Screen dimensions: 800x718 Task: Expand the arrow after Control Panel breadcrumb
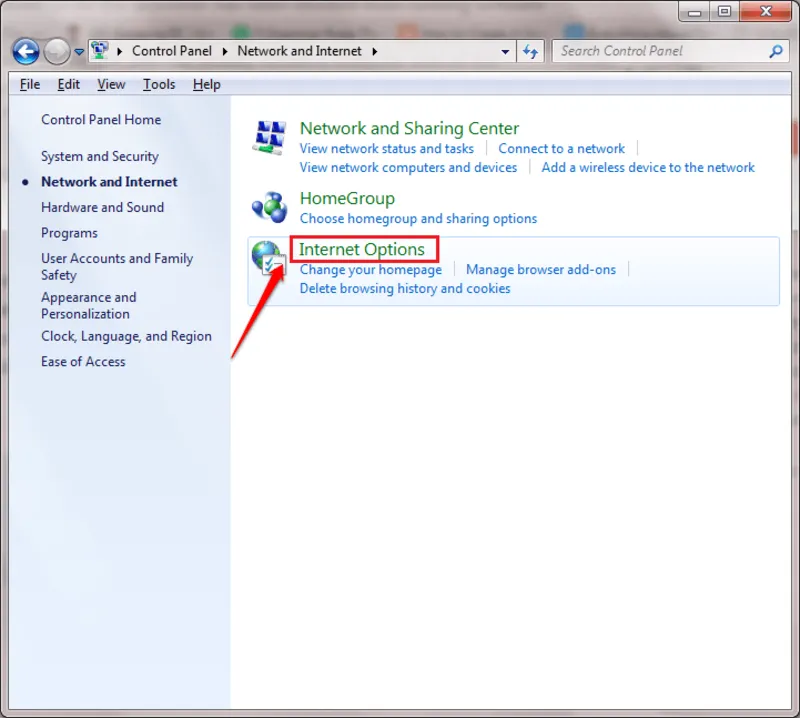point(224,51)
